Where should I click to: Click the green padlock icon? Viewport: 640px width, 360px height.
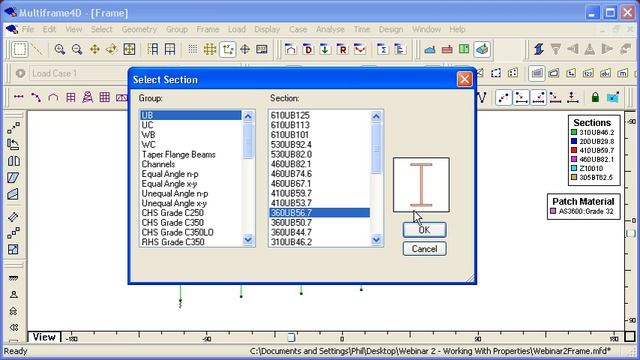click(595, 97)
